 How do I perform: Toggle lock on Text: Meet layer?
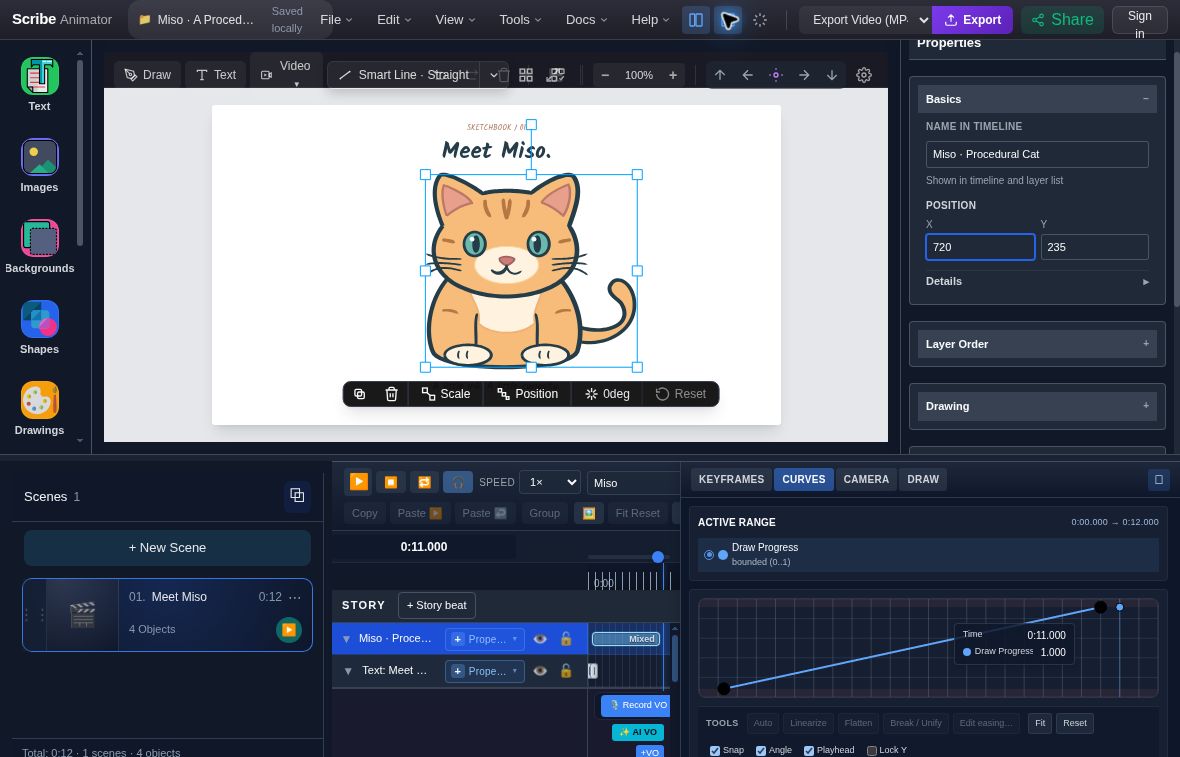pos(567,670)
